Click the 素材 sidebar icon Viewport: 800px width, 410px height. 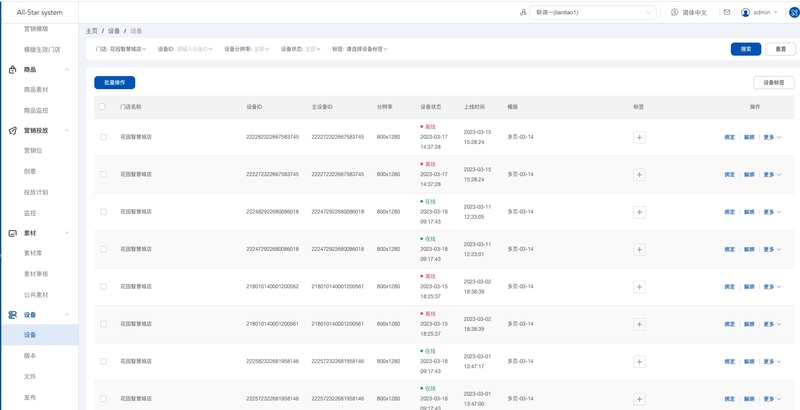[x=13, y=233]
